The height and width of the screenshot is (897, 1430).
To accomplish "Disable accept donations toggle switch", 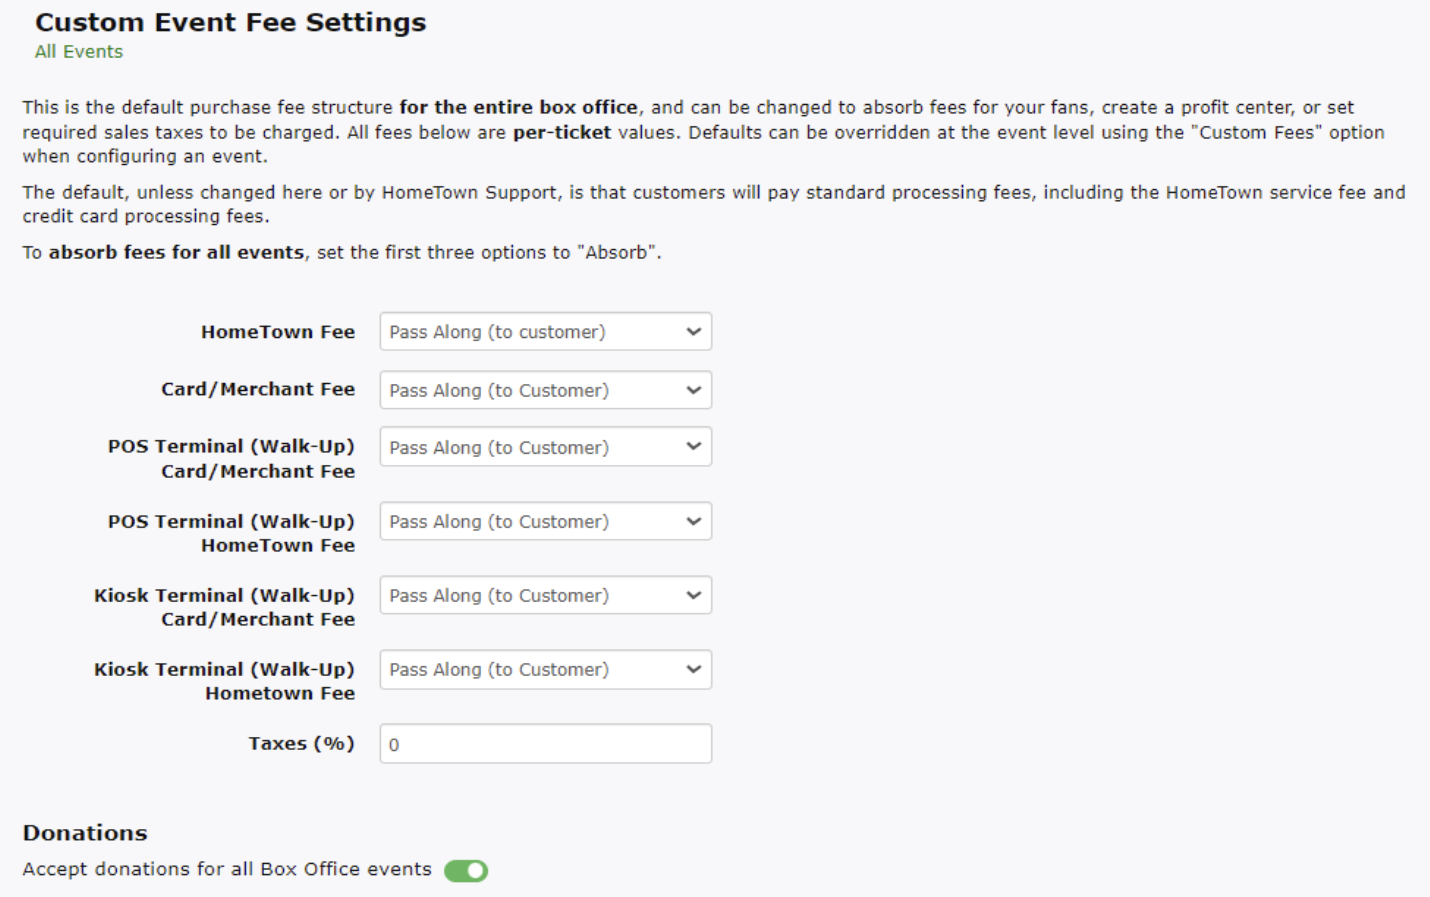I will (x=466, y=870).
